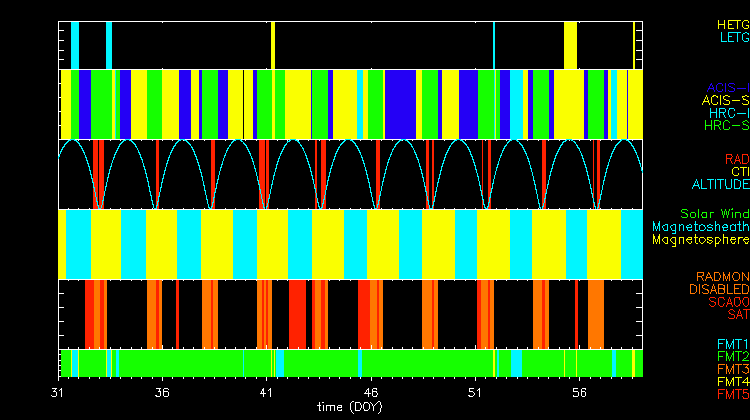Select the HRC-I legend entry
This screenshot has height=420, width=750.
coord(728,113)
